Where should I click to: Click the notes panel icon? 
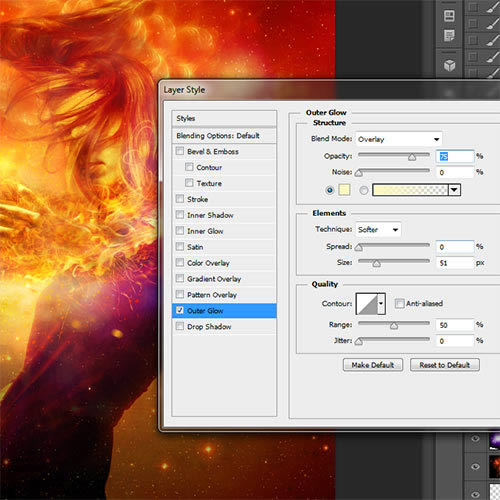(449, 35)
